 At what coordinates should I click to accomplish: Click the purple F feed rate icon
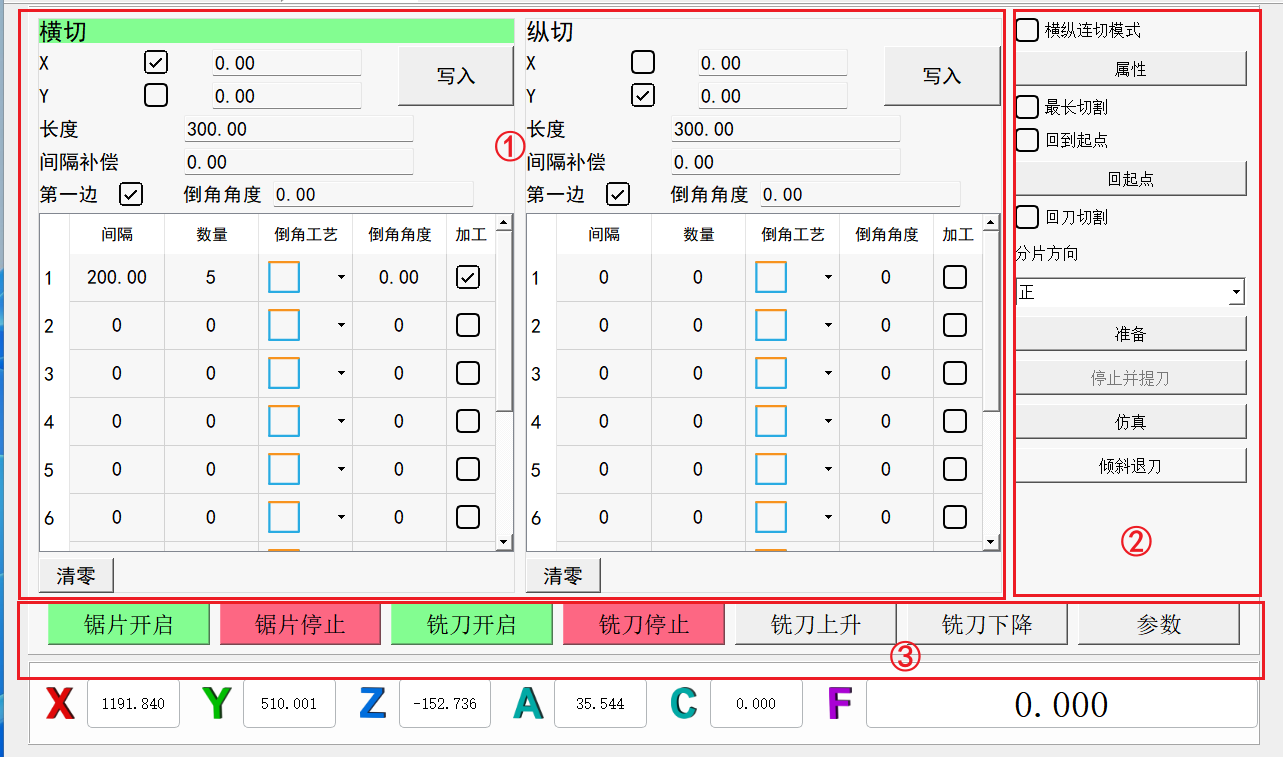point(839,704)
